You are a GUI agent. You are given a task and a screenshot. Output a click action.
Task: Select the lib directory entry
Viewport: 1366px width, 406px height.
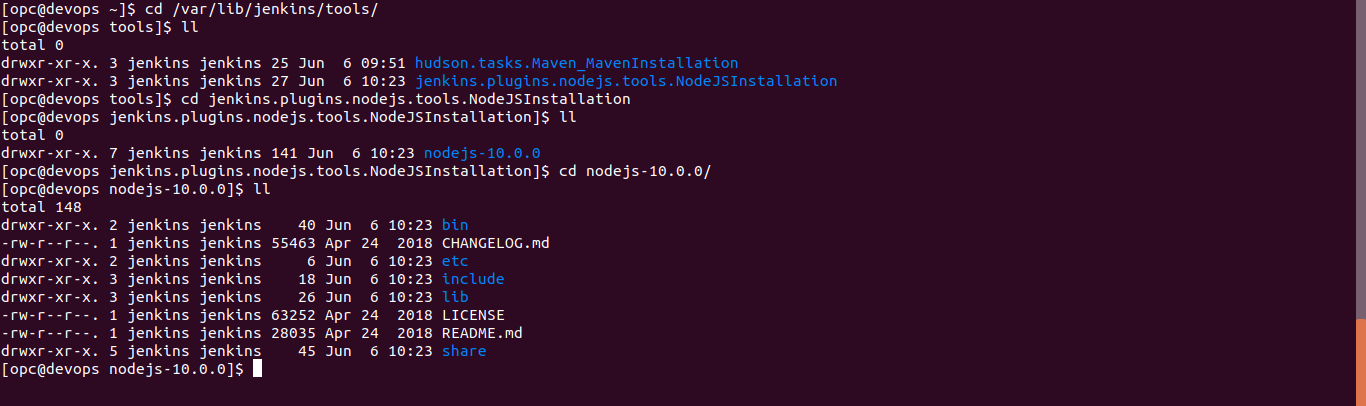click(x=455, y=297)
